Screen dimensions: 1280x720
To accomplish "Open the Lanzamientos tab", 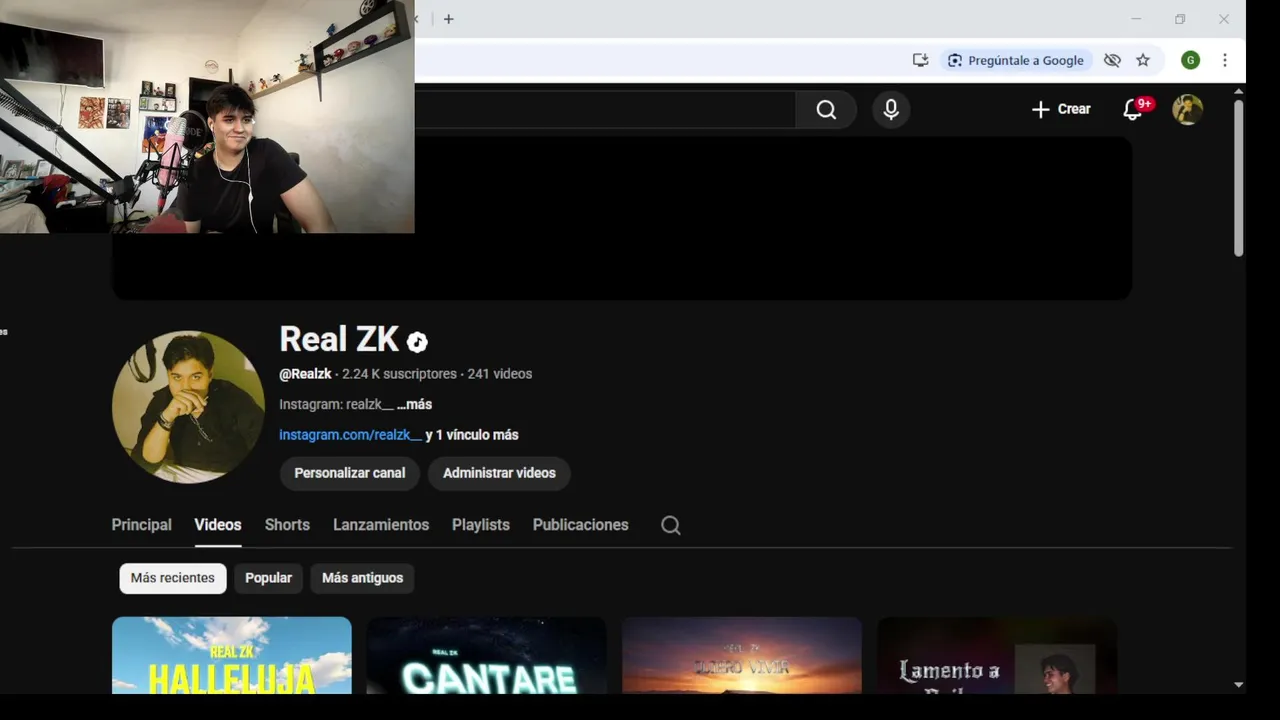I will tap(381, 525).
